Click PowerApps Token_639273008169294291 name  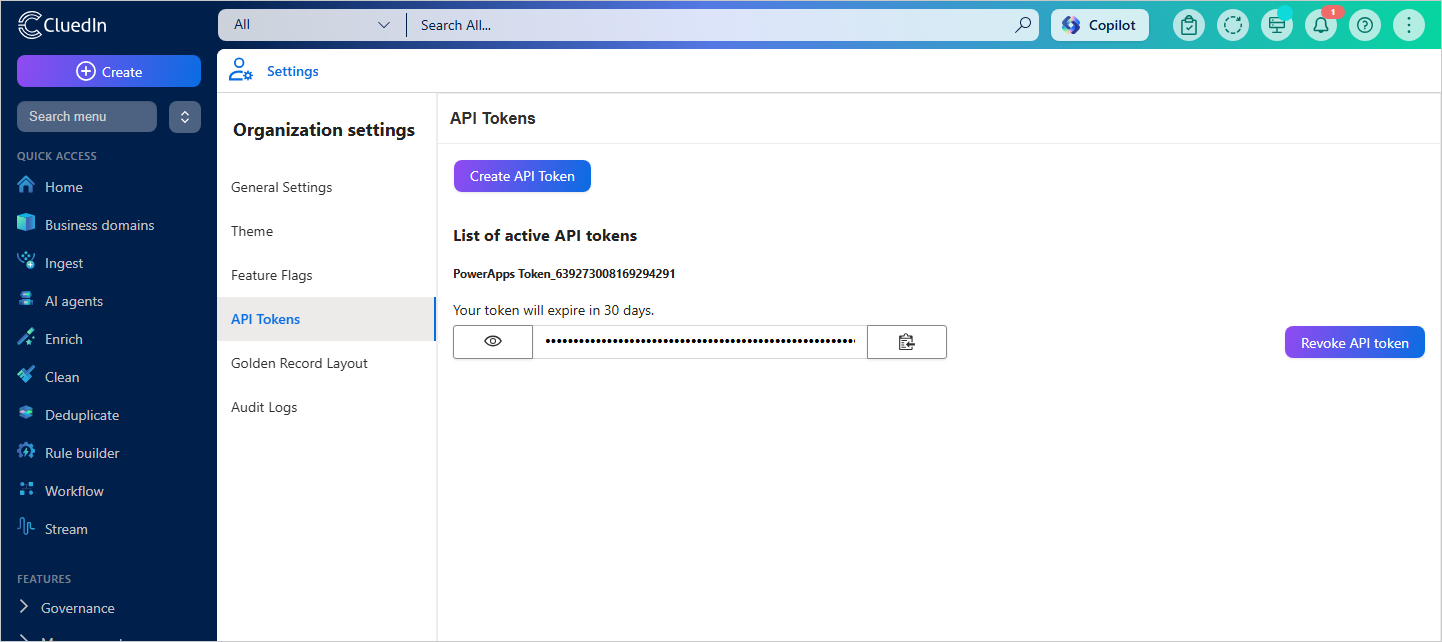click(x=564, y=273)
